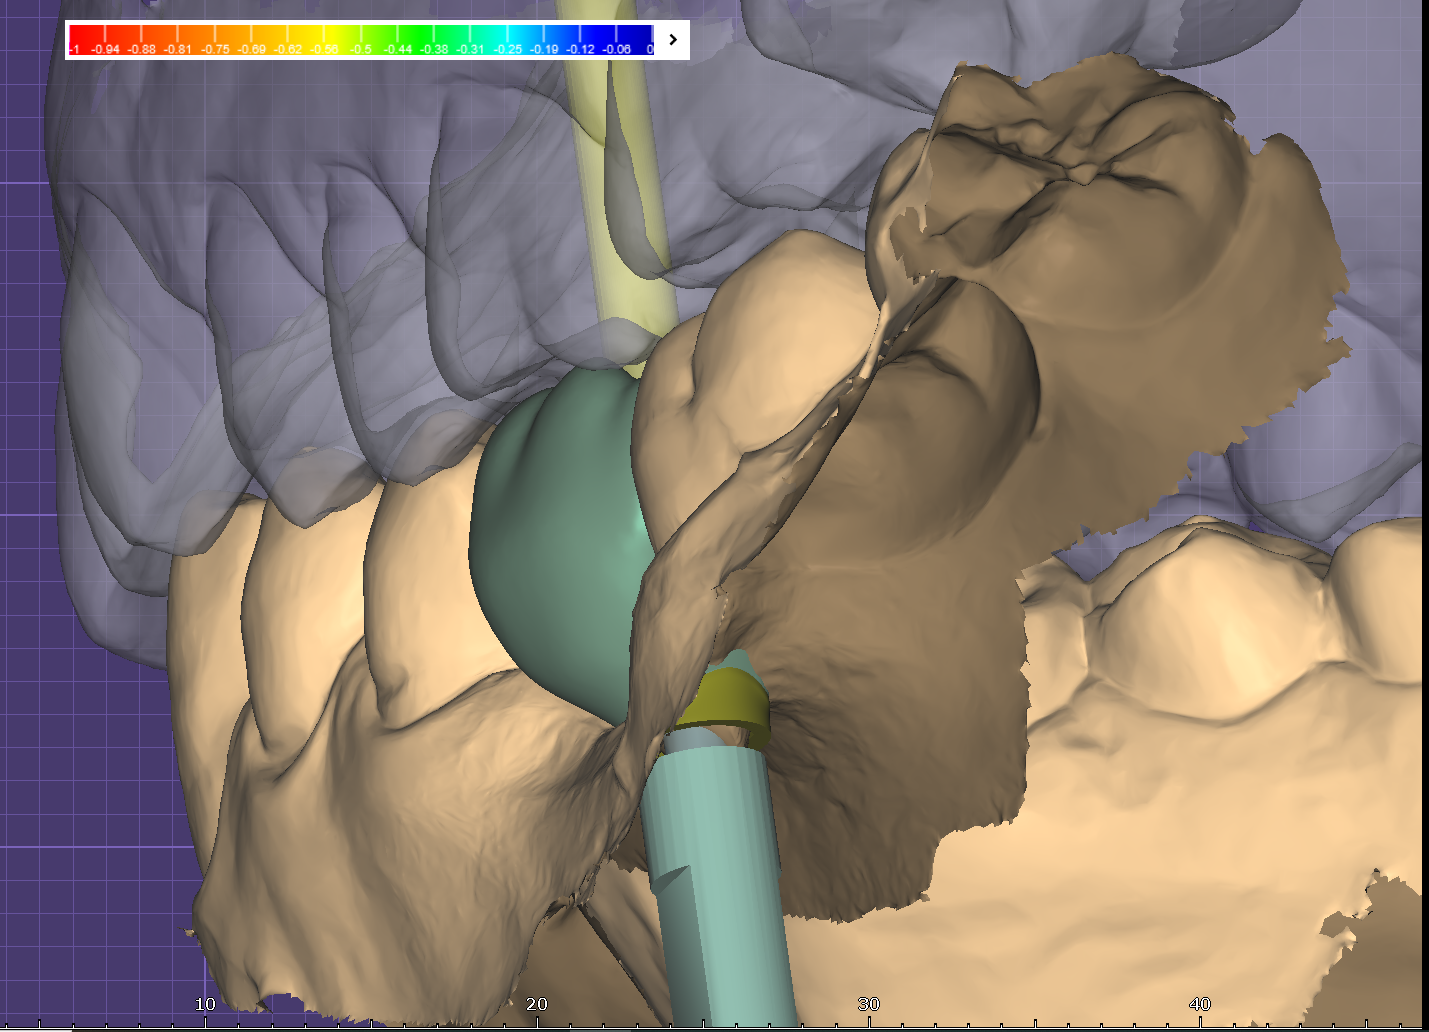
Task: Select the translucent yellow screw channel cylinder
Action: (618, 200)
